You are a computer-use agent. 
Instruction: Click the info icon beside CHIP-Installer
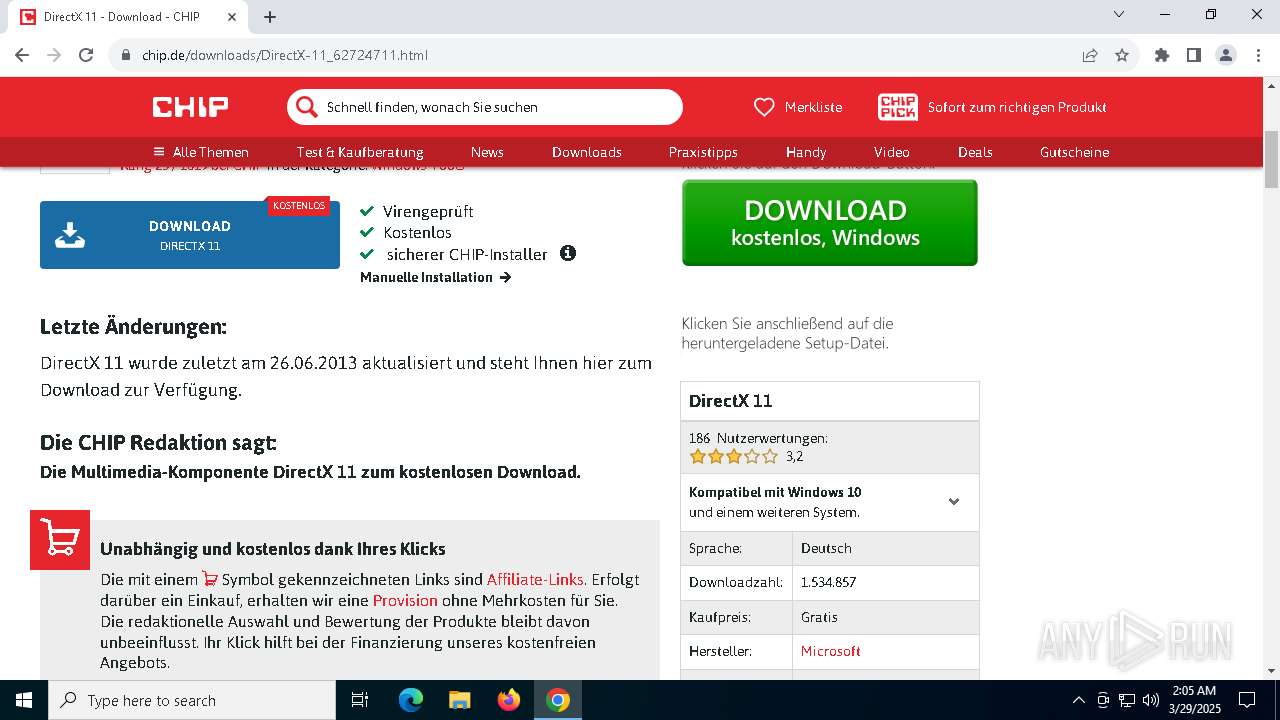[568, 253]
